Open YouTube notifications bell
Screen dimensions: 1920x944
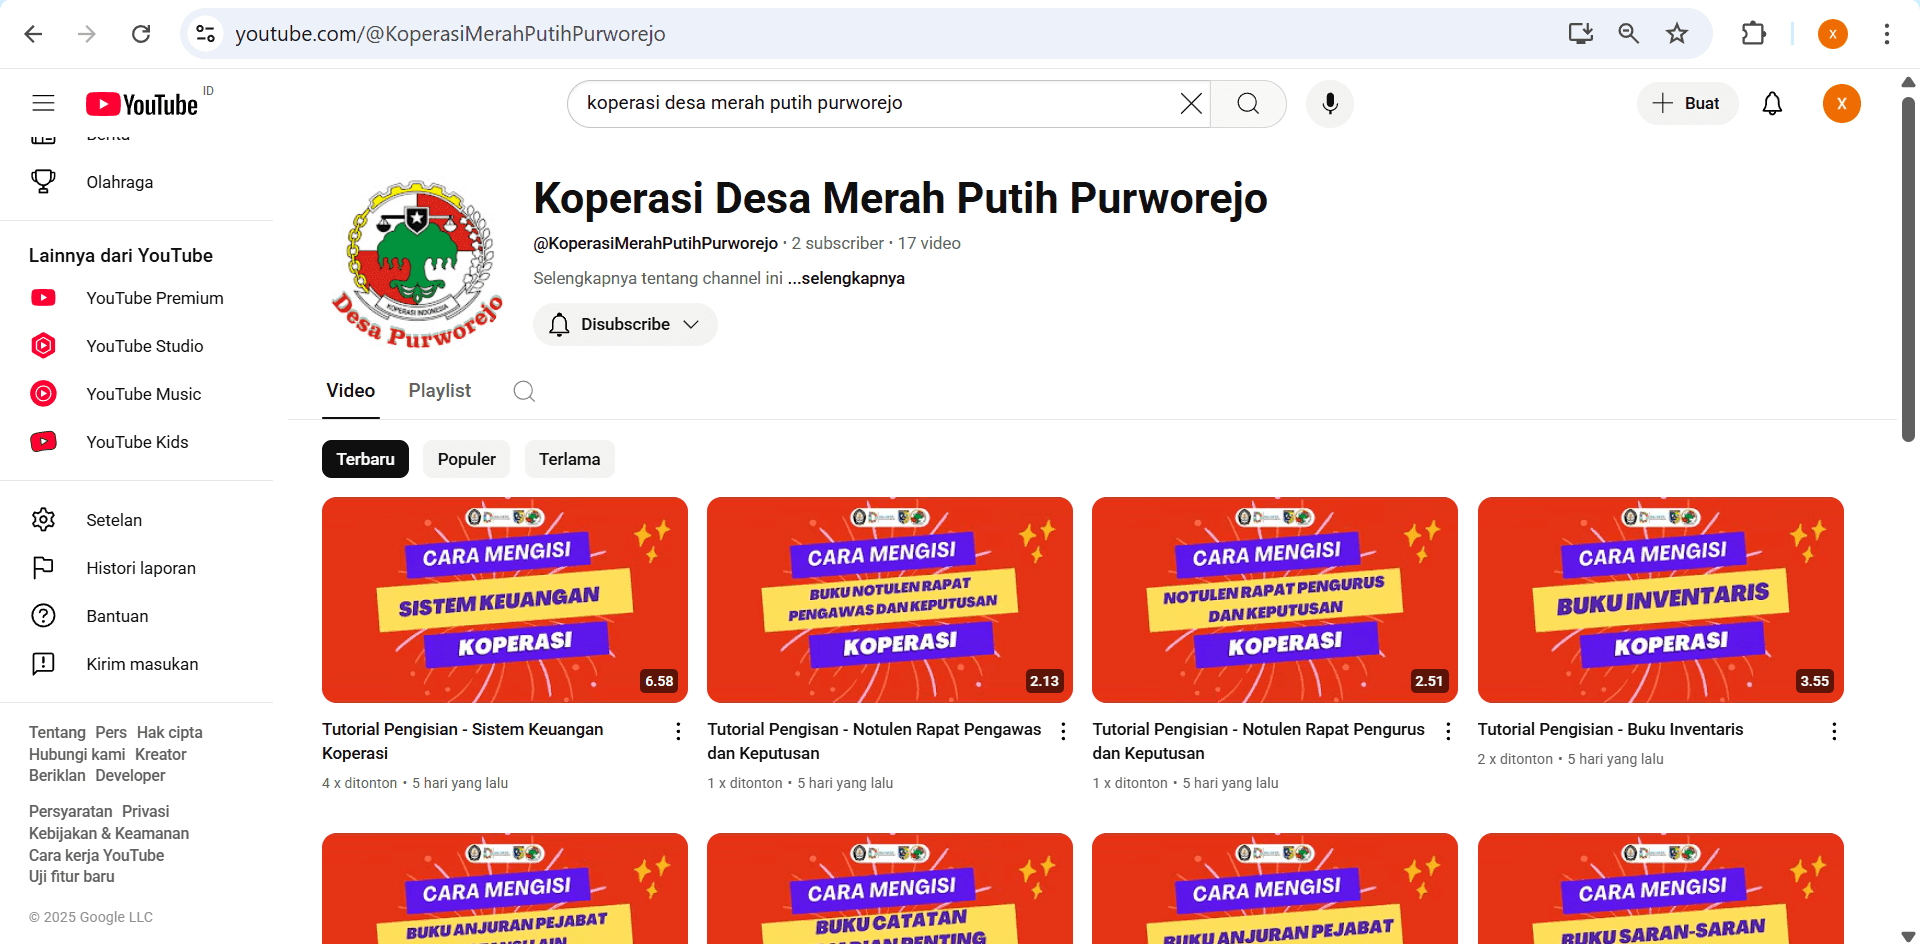pyautogui.click(x=1772, y=103)
